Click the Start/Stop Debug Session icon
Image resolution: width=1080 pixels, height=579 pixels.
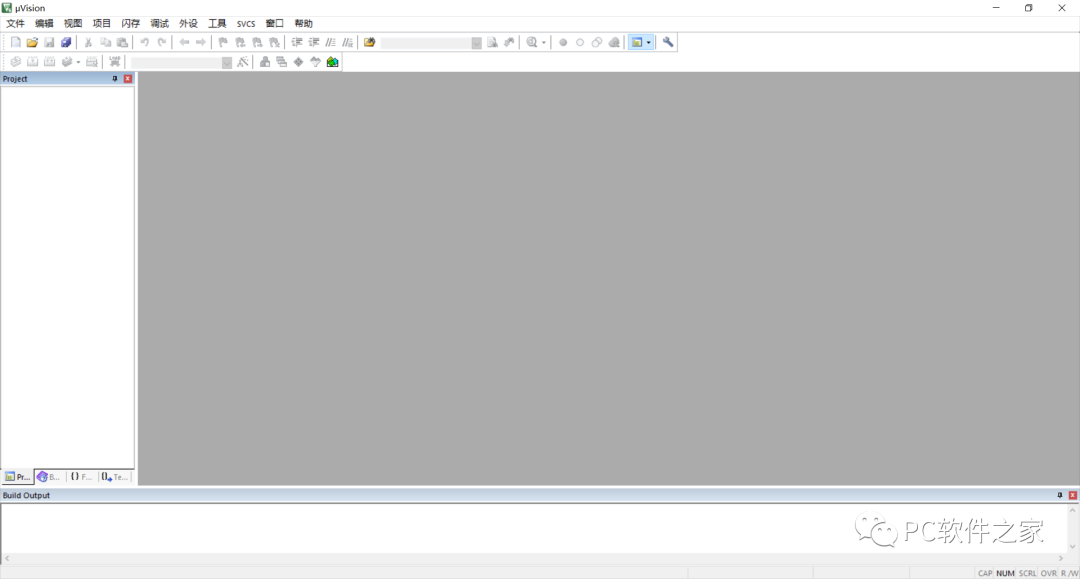click(532, 42)
